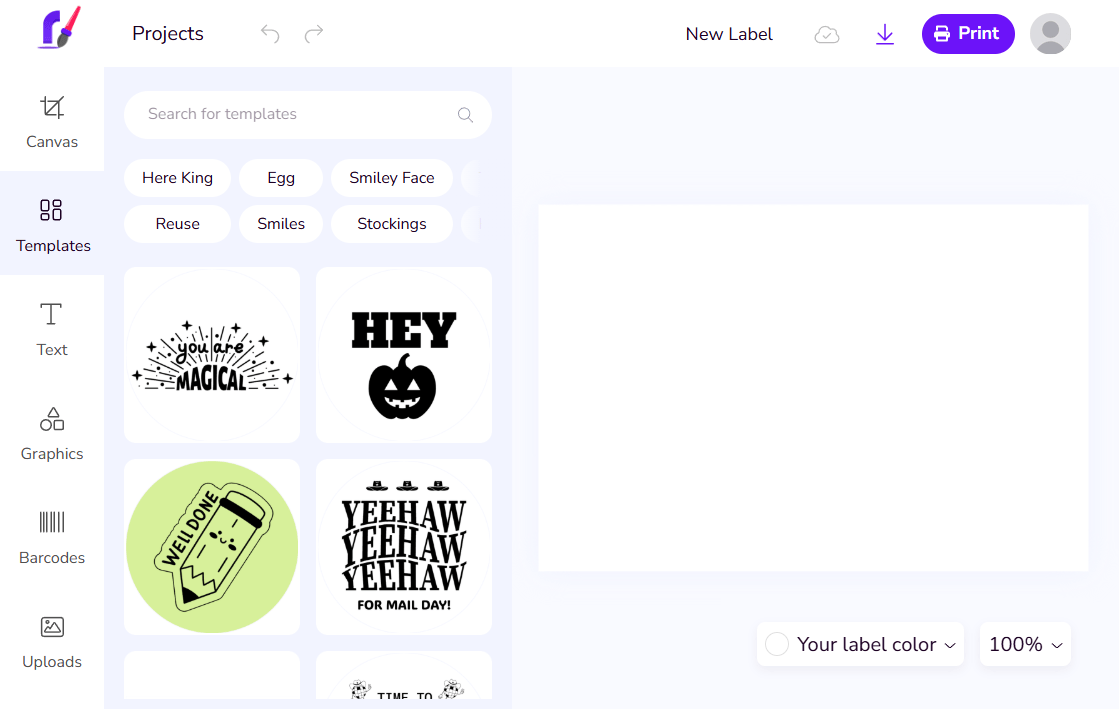Open the 100% zoom level dropdown
This screenshot has width=1119, height=709.
[x=1025, y=645]
